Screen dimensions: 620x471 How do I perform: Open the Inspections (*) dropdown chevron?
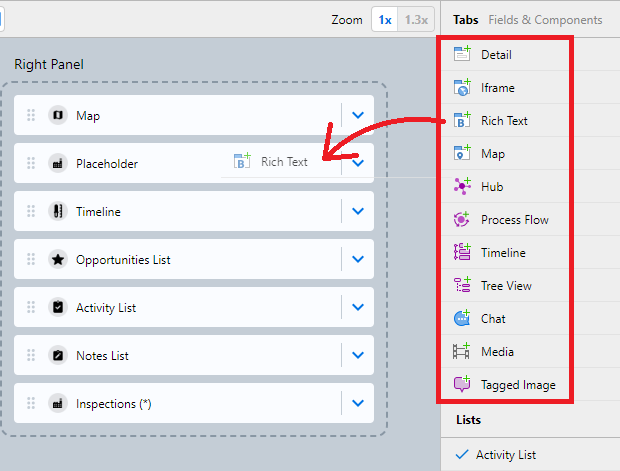pos(358,404)
